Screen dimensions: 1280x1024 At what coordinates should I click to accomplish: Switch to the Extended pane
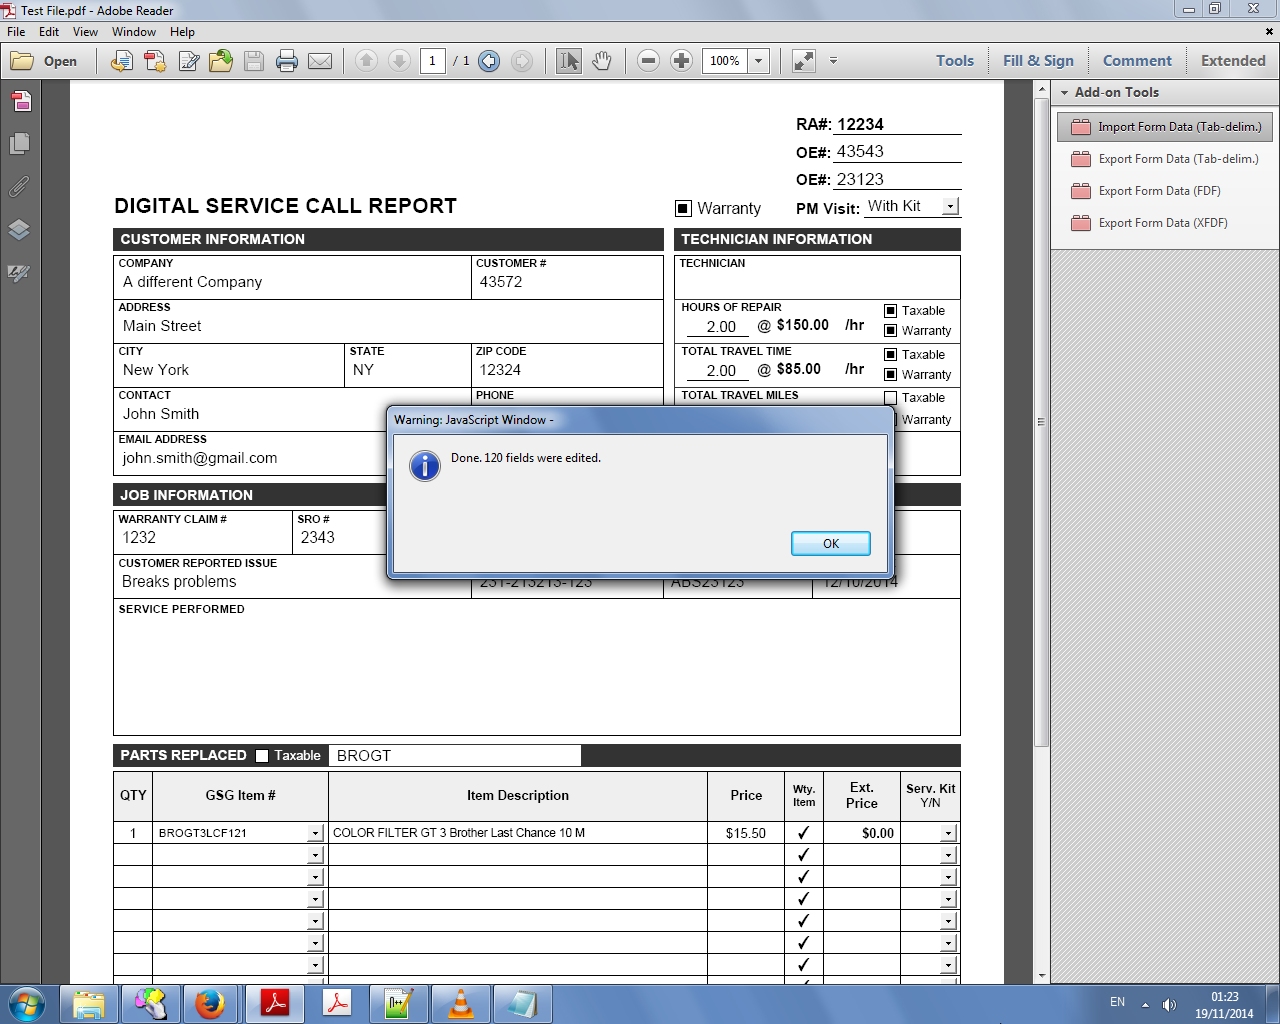[1233, 61]
